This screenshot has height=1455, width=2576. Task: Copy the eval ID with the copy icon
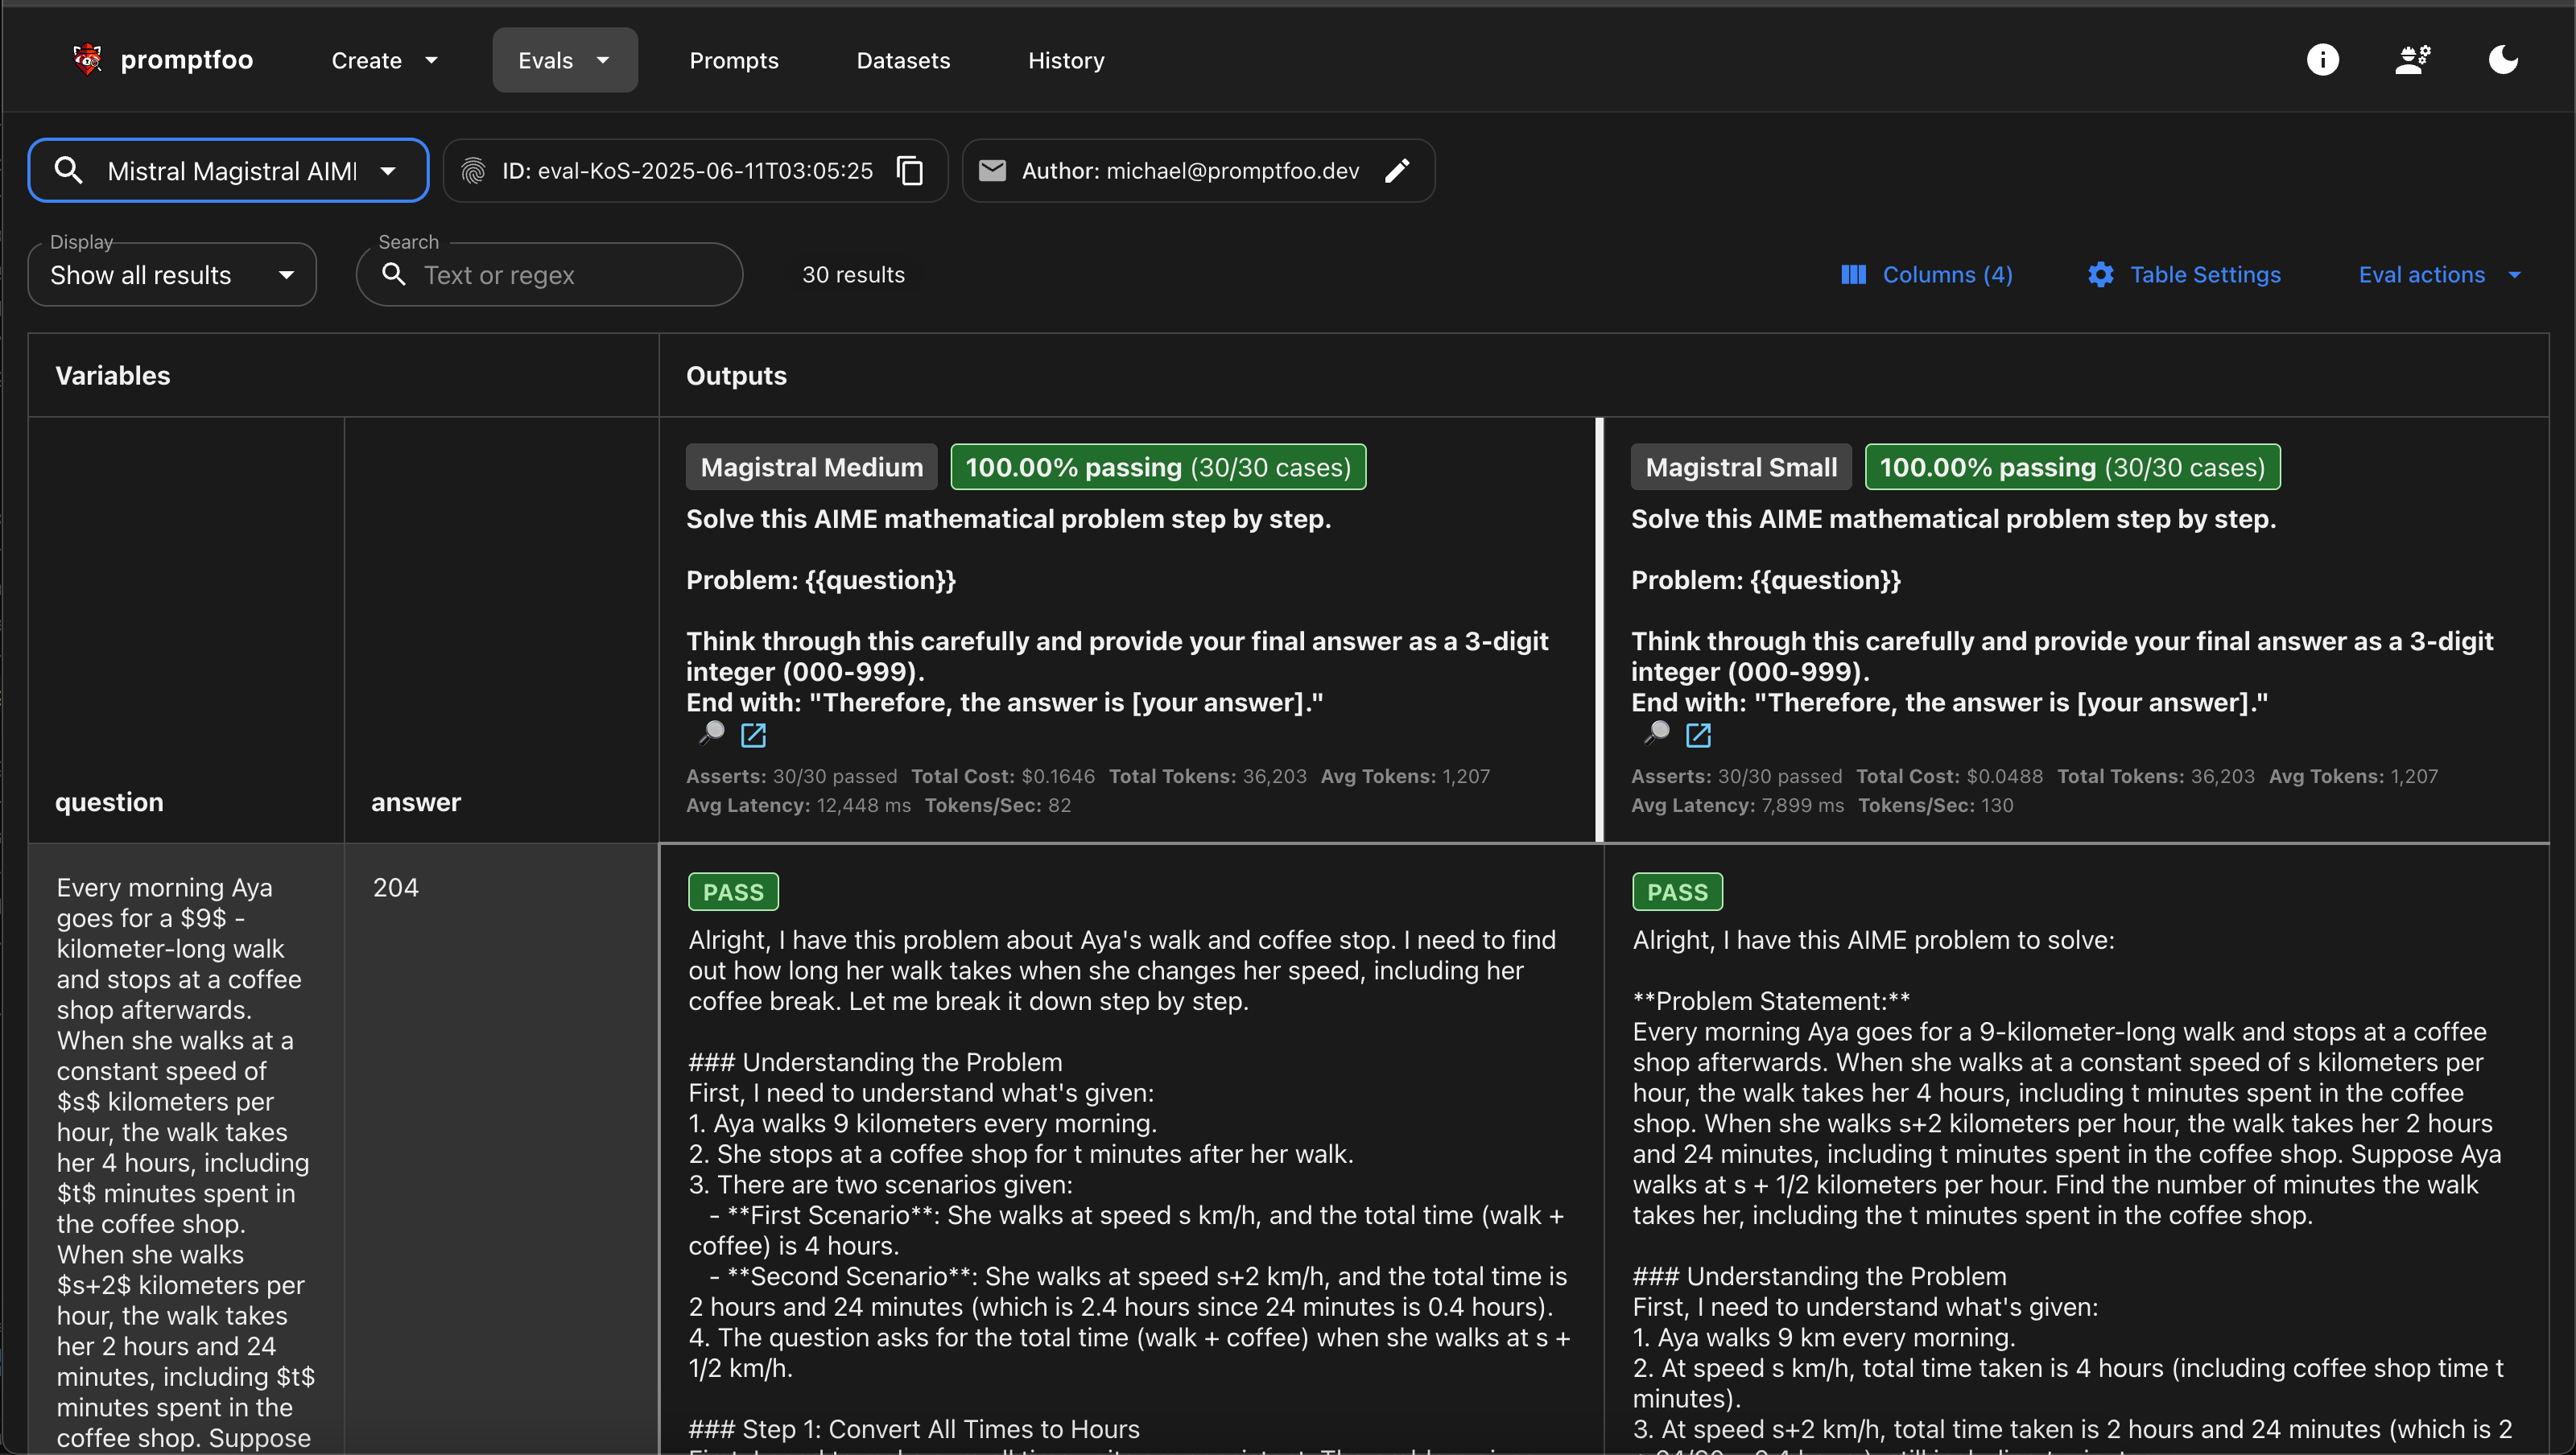pos(910,171)
